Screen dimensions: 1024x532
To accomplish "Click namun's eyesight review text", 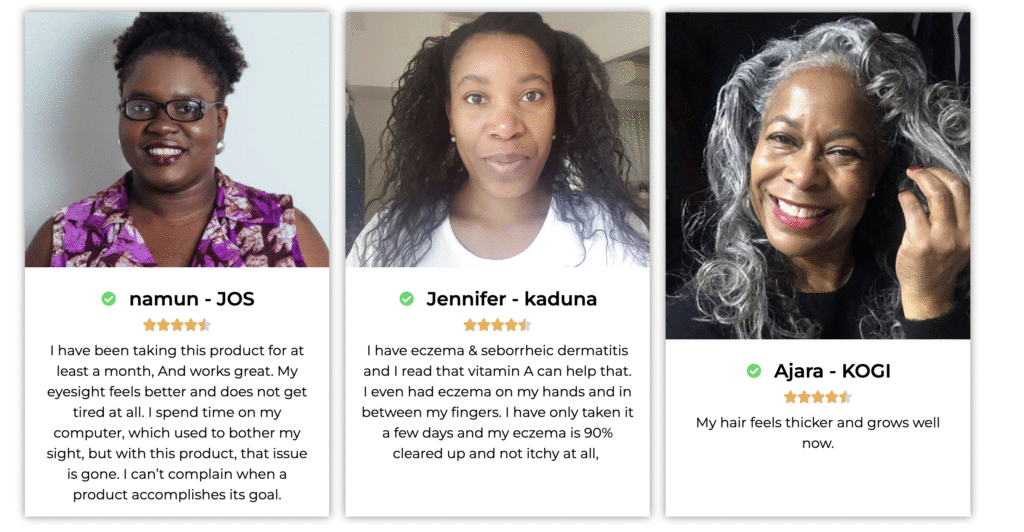I will click(177, 422).
